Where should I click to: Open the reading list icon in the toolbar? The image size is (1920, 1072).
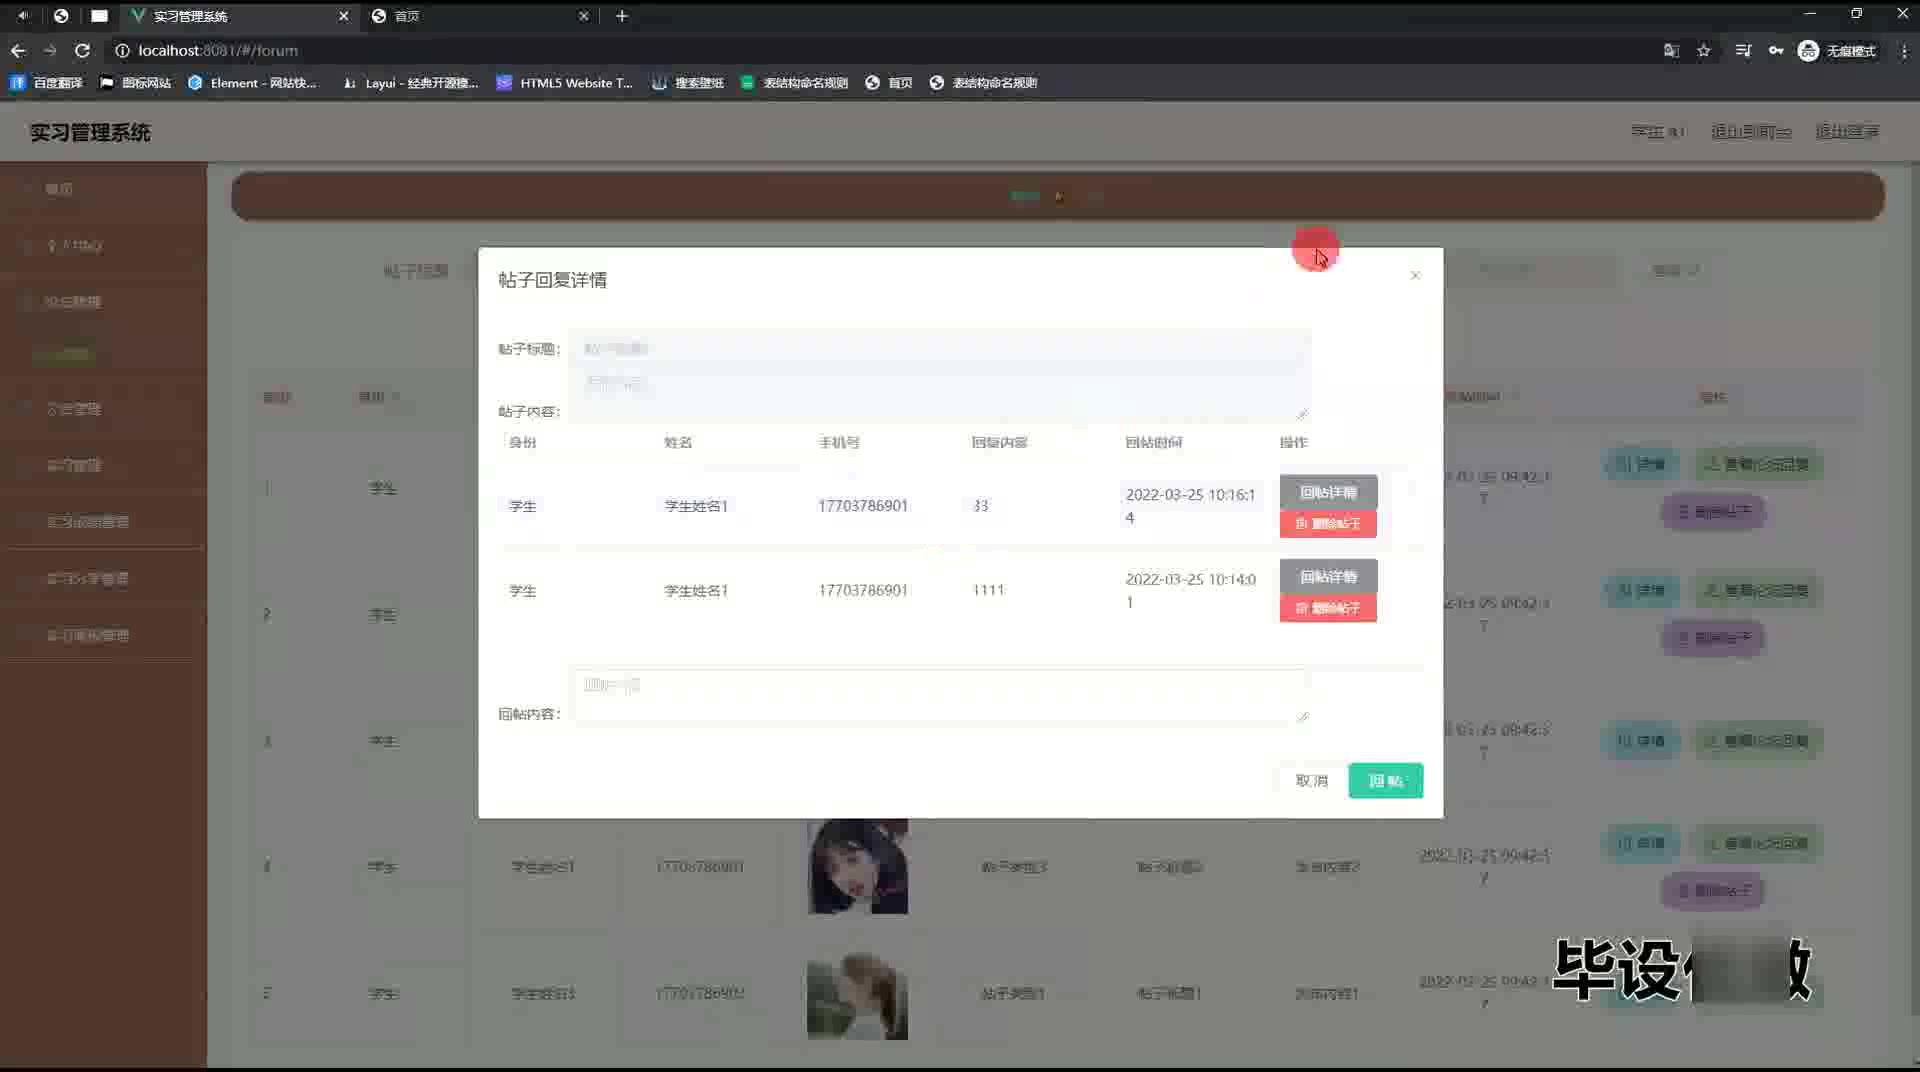pyautogui.click(x=1743, y=51)
